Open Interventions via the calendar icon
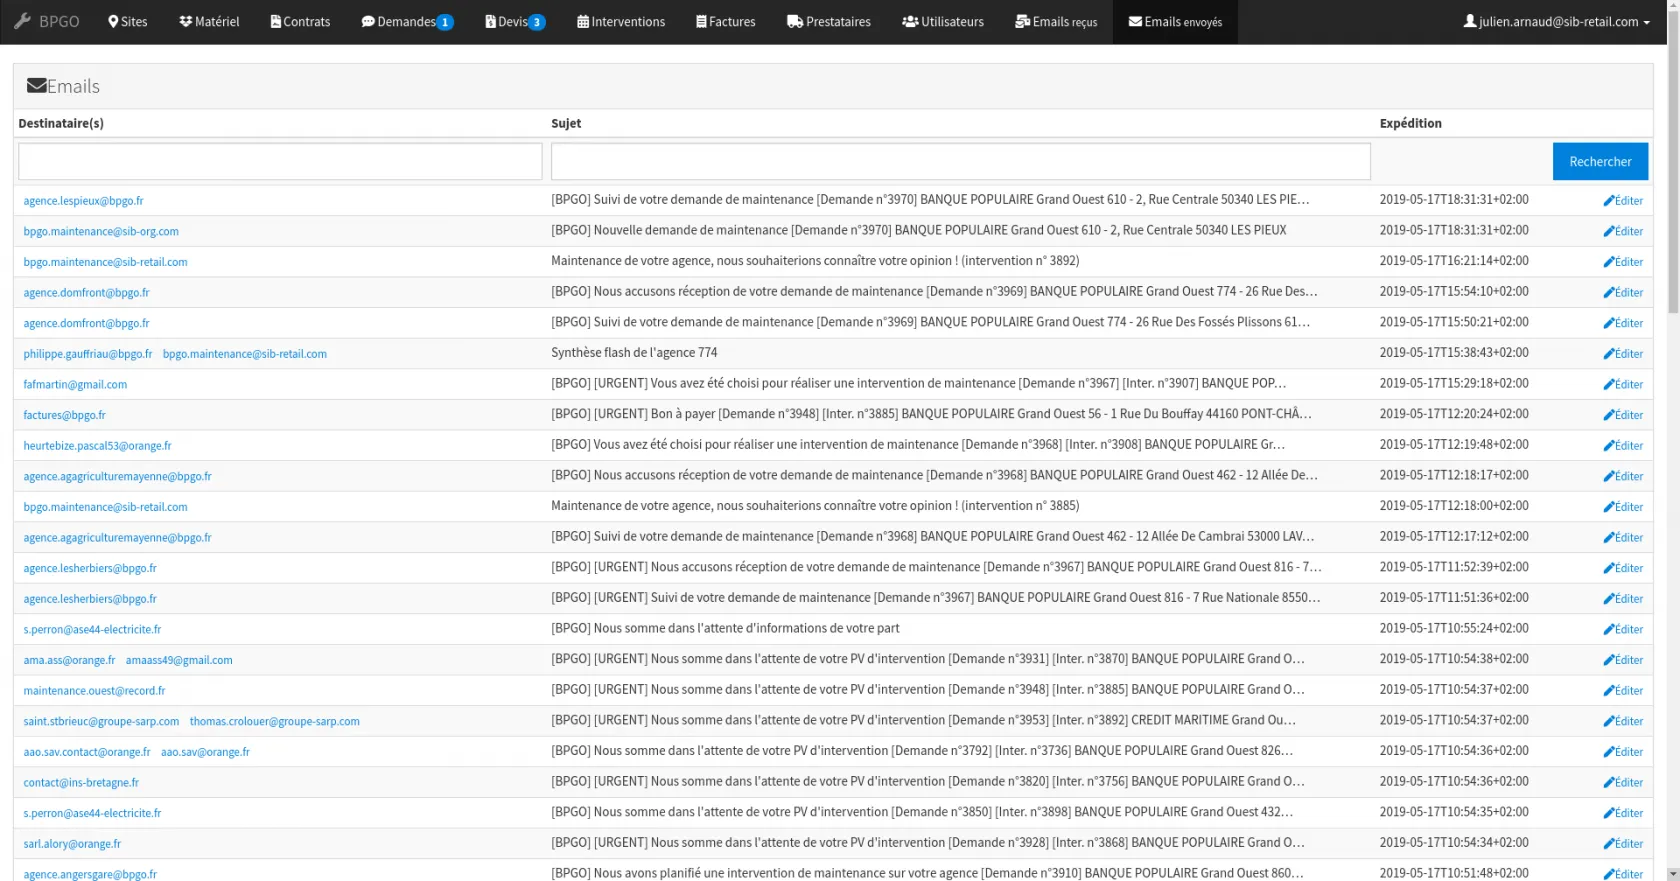The image size is (1680, 881). tap(583, 22)
